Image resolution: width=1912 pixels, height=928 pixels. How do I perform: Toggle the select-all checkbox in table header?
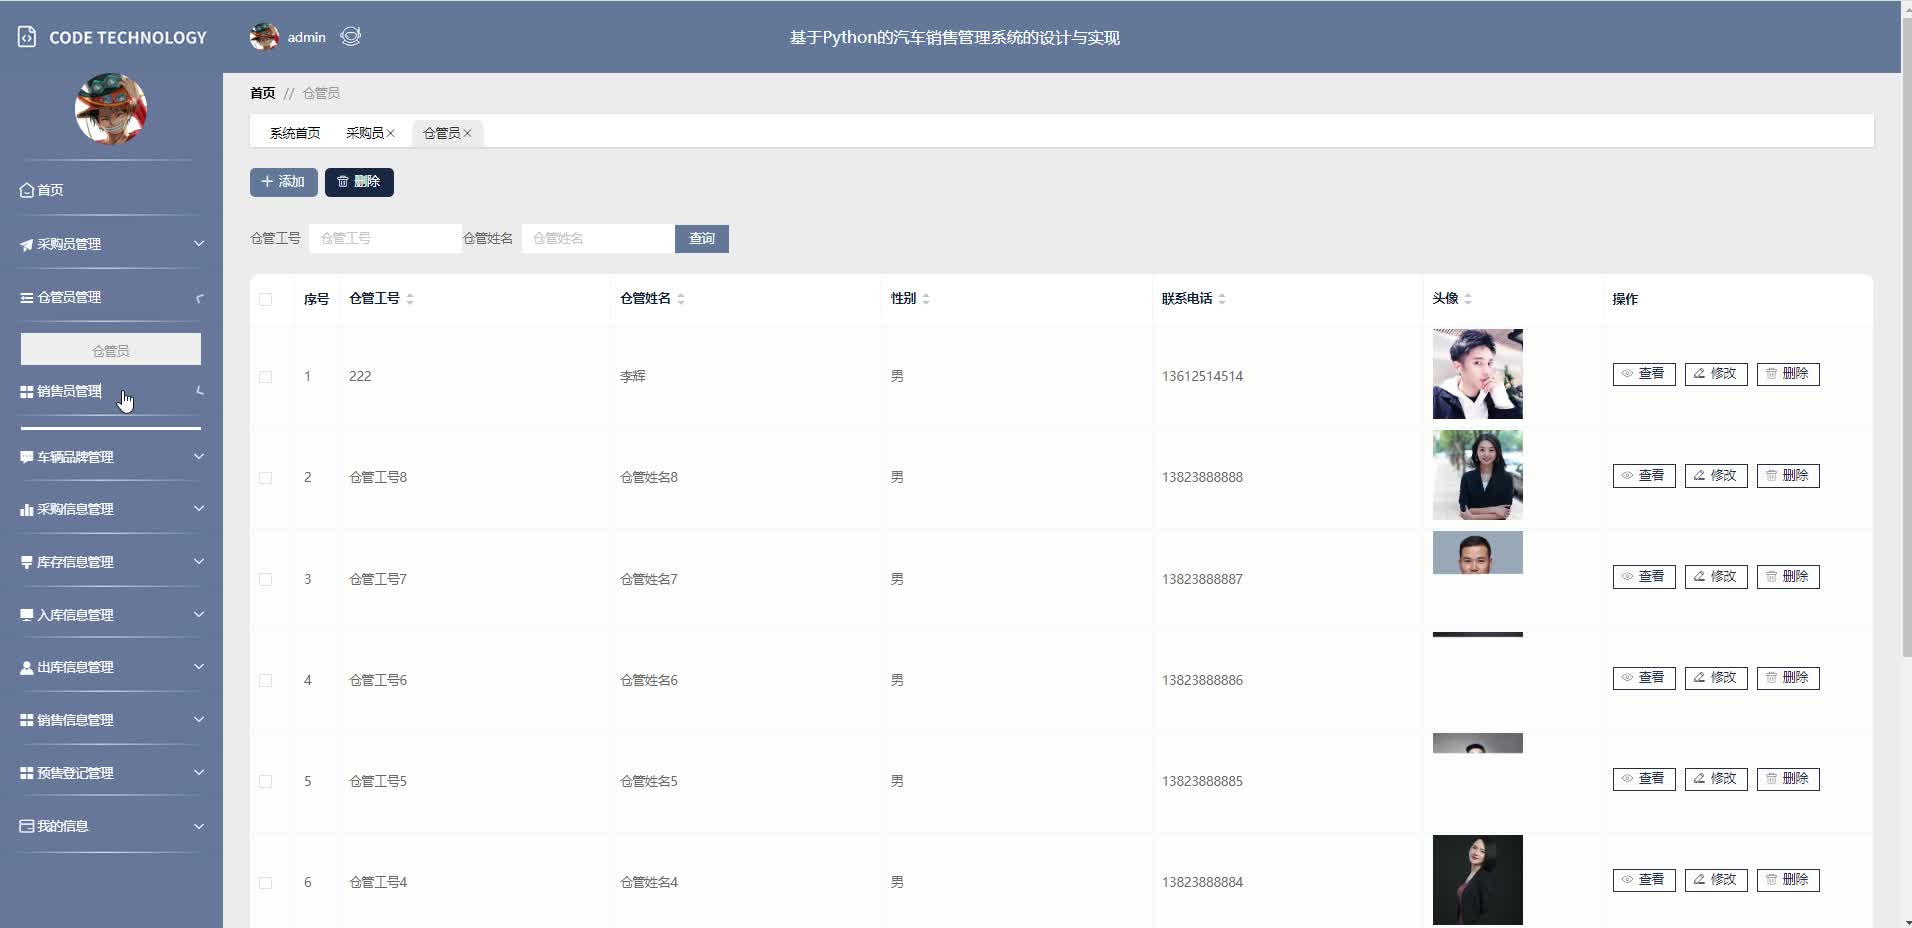tap(265, 299)
